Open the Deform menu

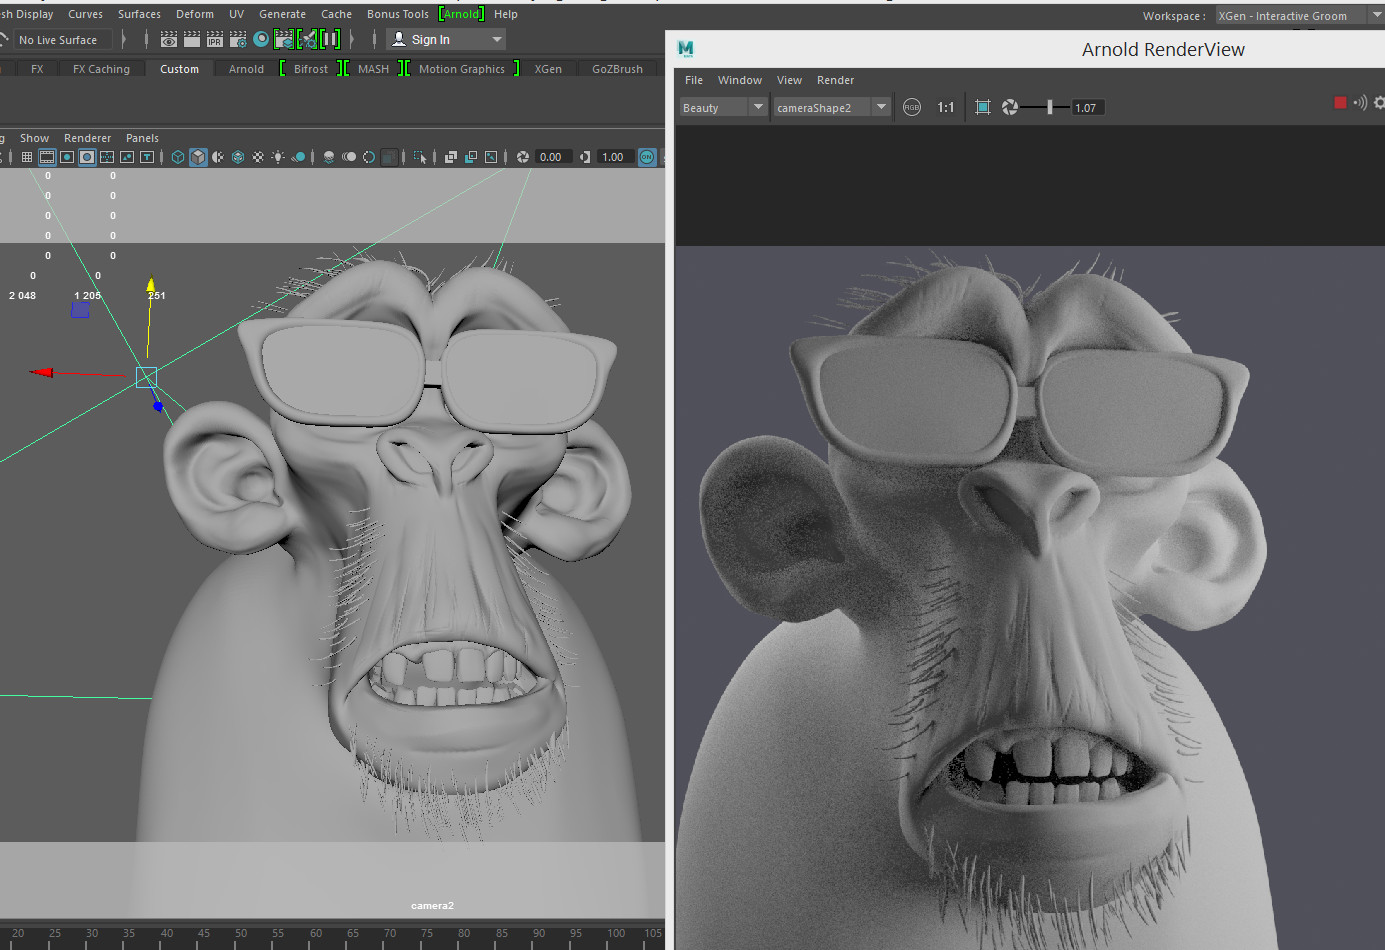tap(195, 14)
